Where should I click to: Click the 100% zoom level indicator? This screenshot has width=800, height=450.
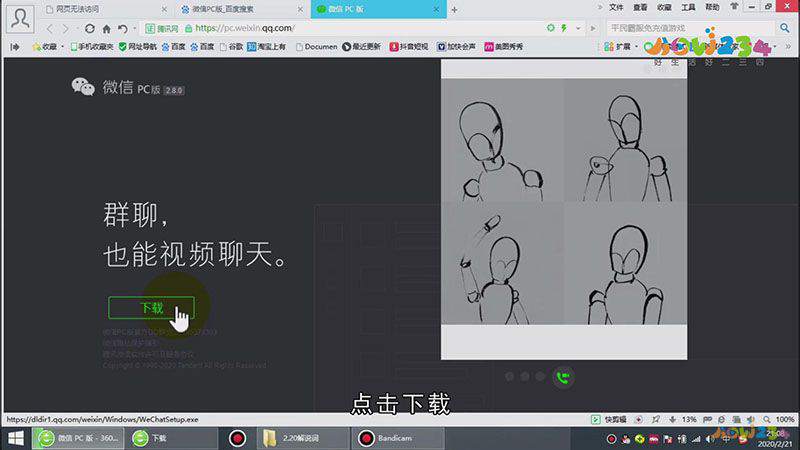click(x=784, y=419)
